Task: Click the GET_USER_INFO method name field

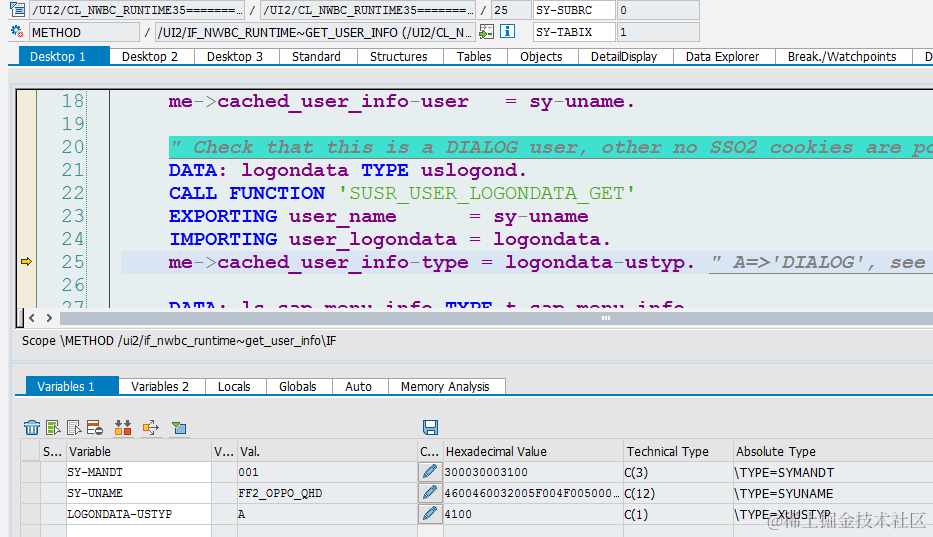Action: (x=315, y=32)
